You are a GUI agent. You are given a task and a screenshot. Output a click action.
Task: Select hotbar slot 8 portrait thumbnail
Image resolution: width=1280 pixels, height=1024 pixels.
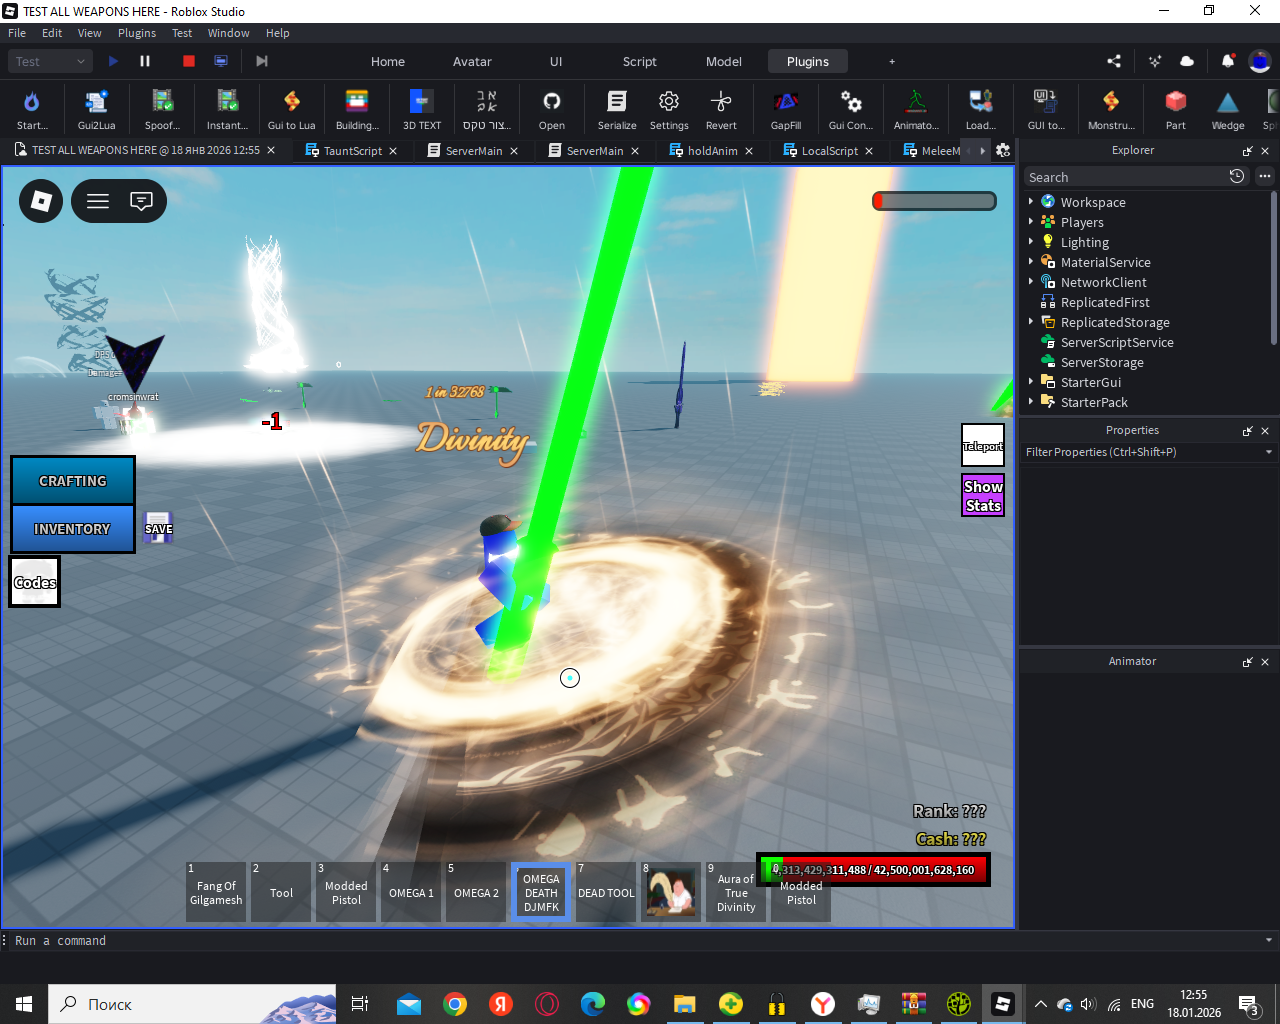[x=671, y=892]
